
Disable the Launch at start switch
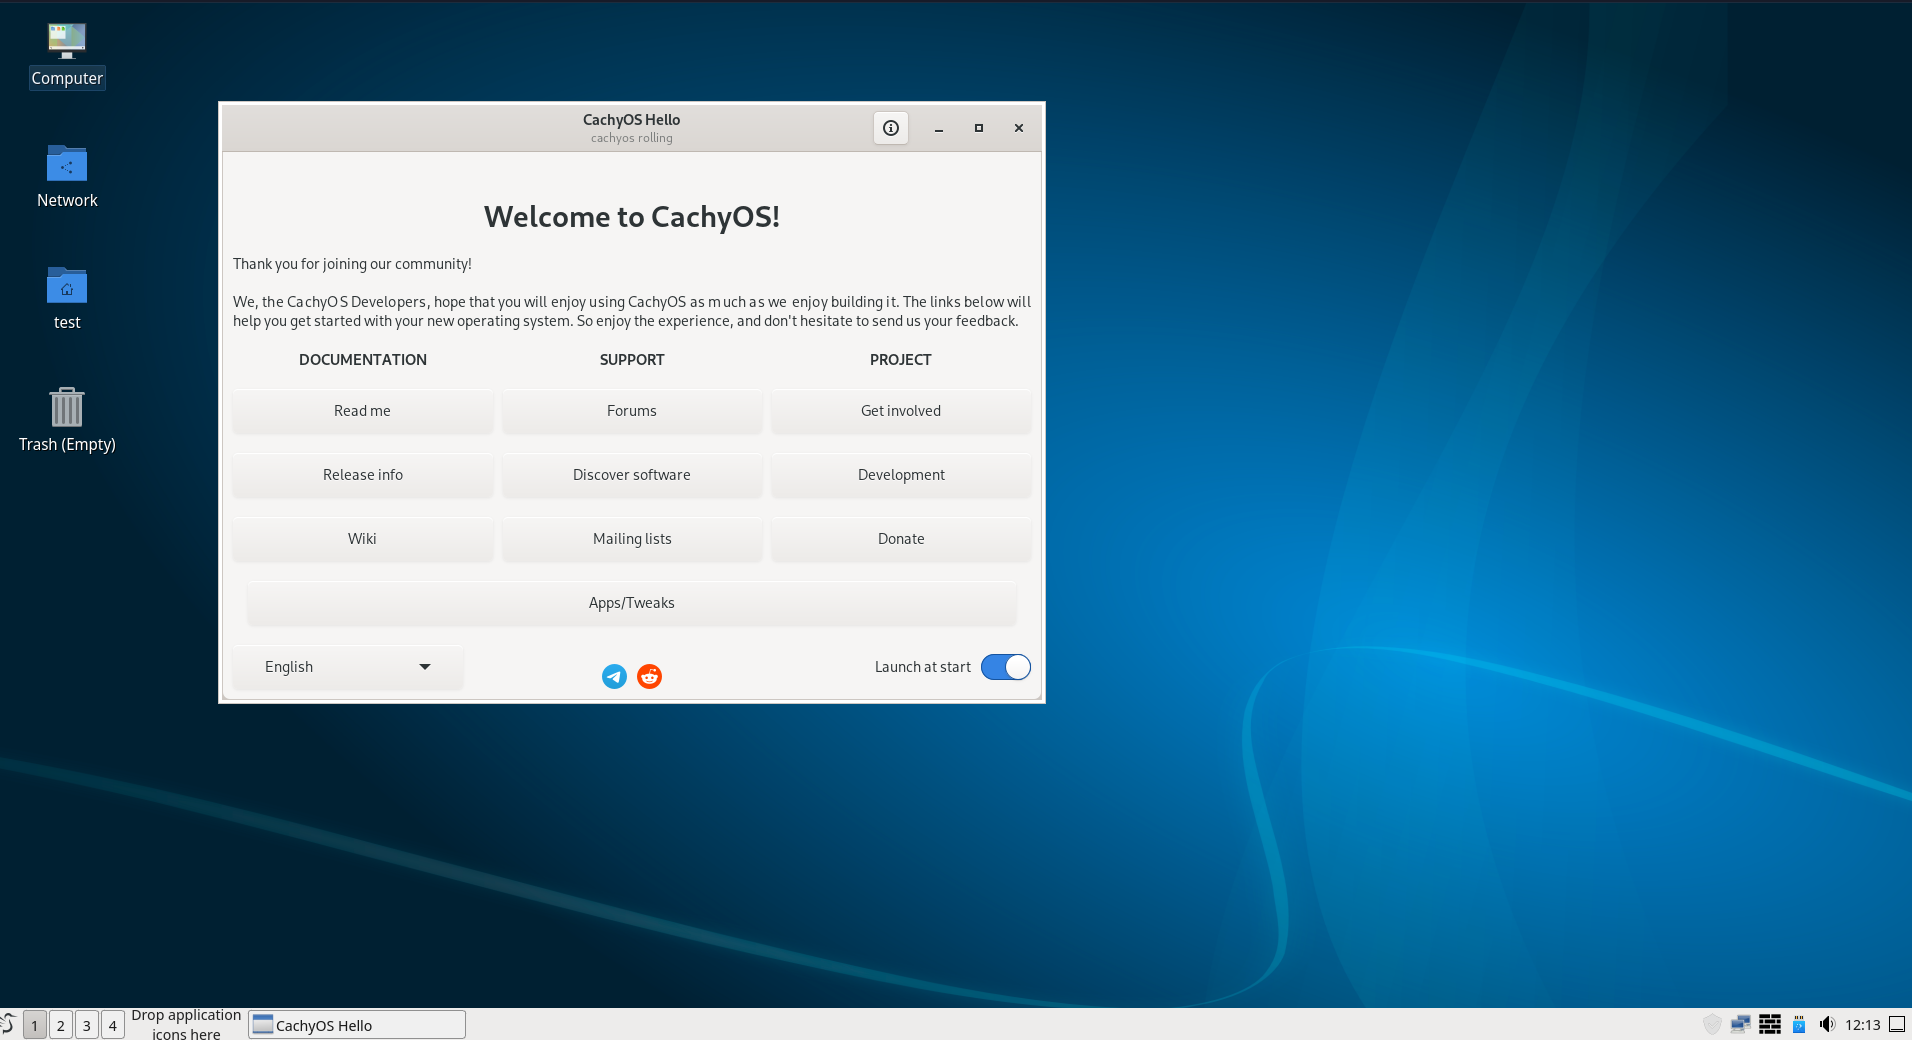[1005, 667]
